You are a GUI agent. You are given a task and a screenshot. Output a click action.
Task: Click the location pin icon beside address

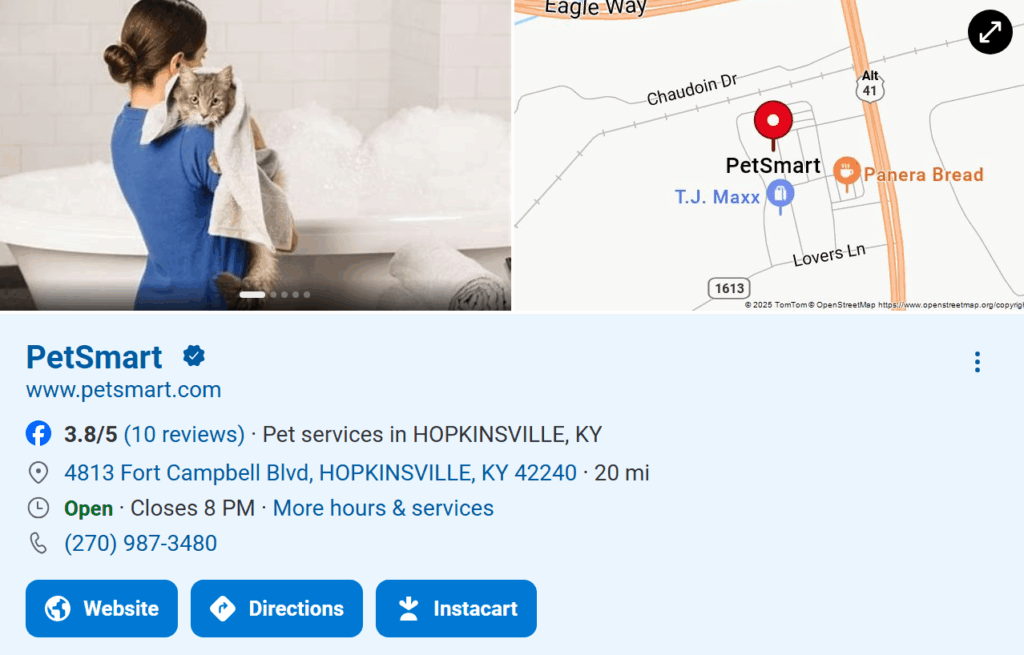tap(39, 472)
